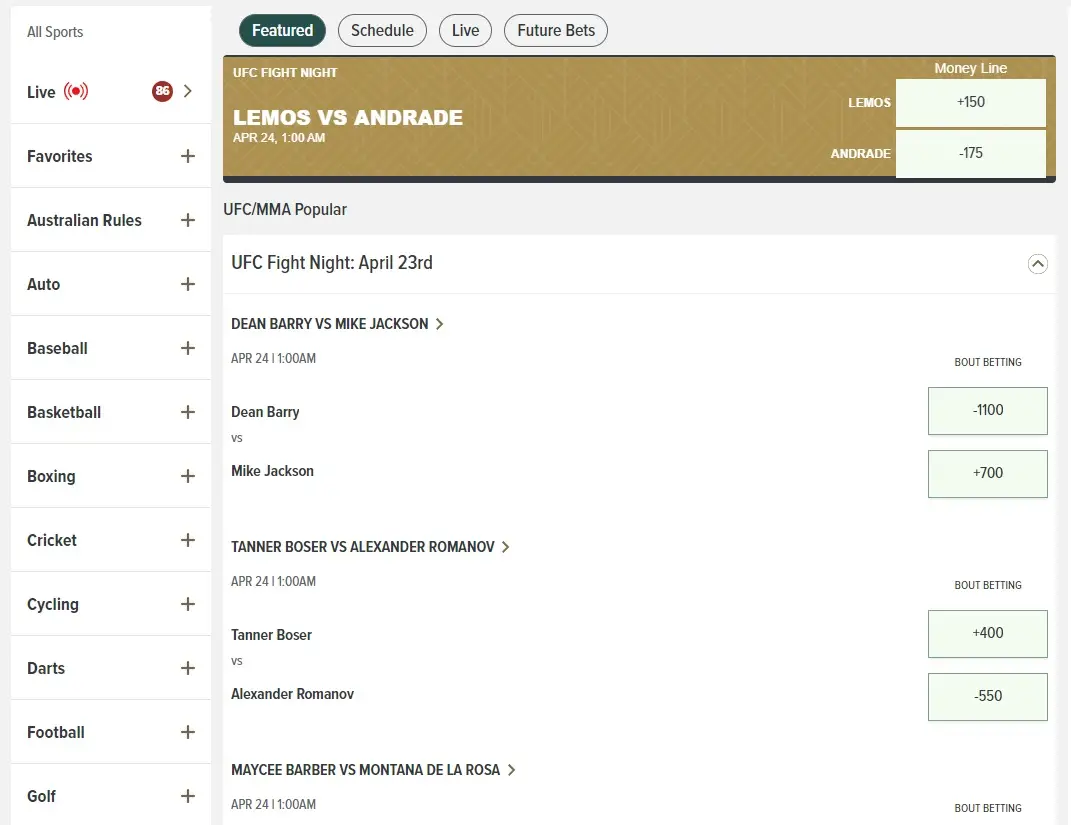This screenshot has width=1071, height=825.
Task: Open Tanner Boser vs Alexander Romanov chevron
Action: (x=505, y=547)
